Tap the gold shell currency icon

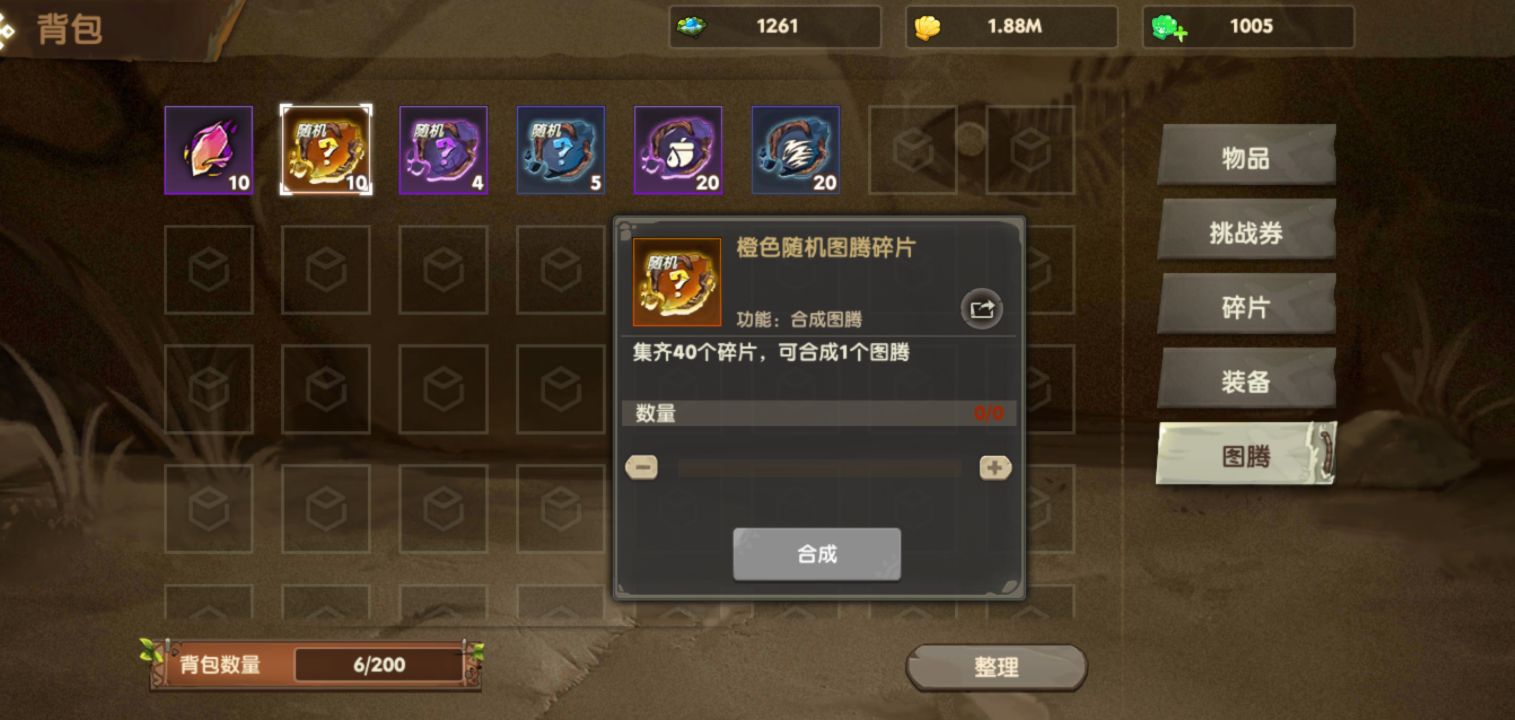point(928,27)
